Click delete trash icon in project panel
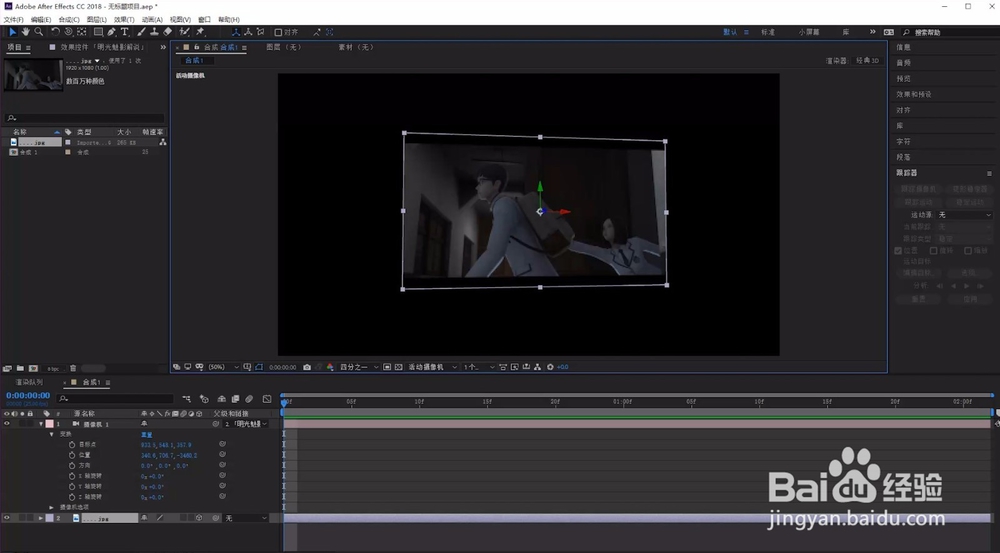The image size is (1000, 553). coord(73,368)
